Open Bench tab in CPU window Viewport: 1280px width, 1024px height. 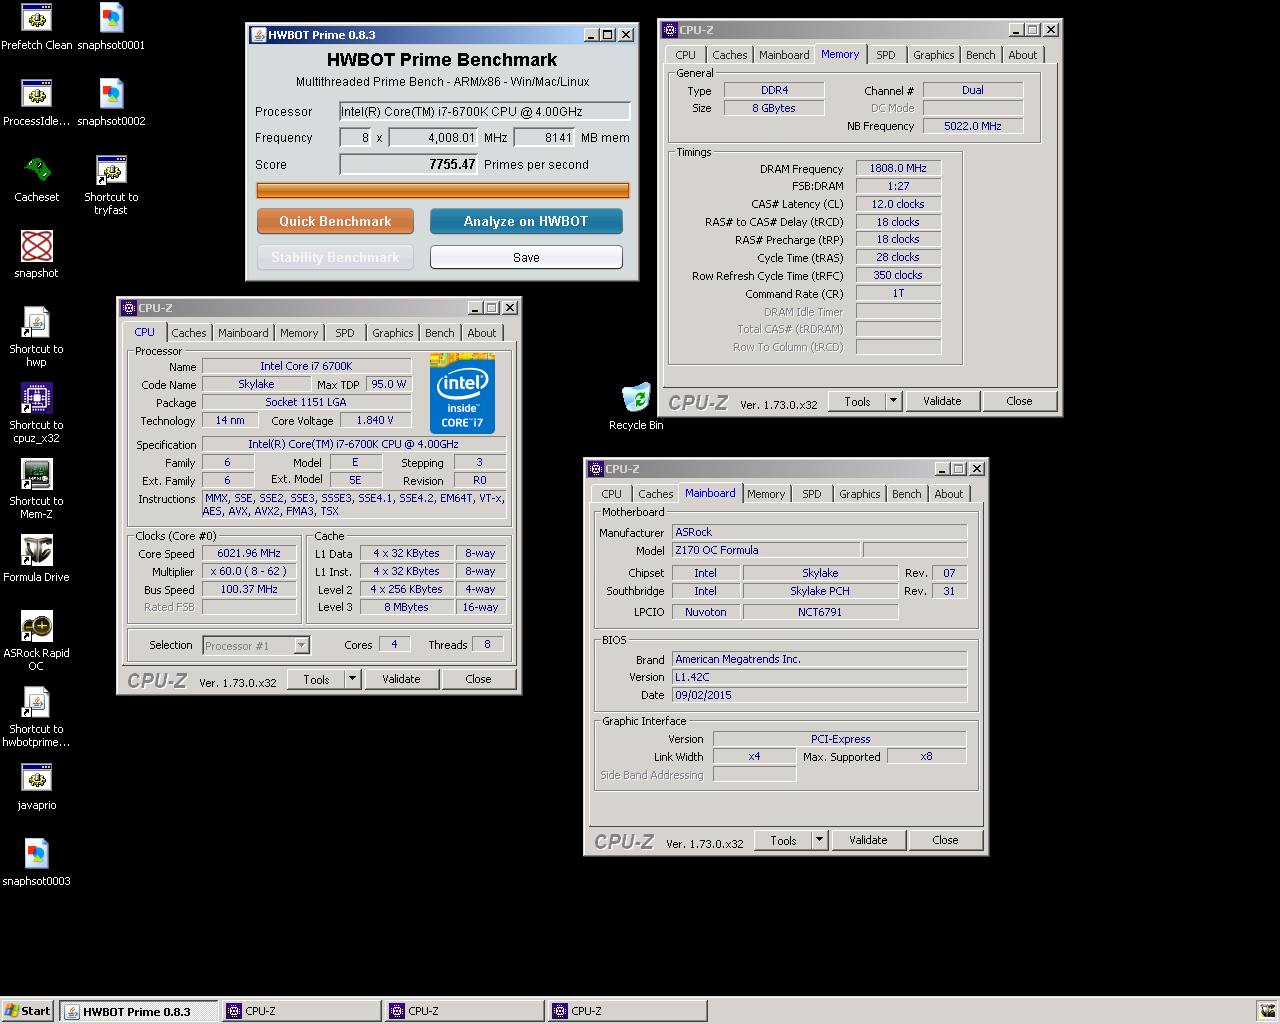pos(440,333)
